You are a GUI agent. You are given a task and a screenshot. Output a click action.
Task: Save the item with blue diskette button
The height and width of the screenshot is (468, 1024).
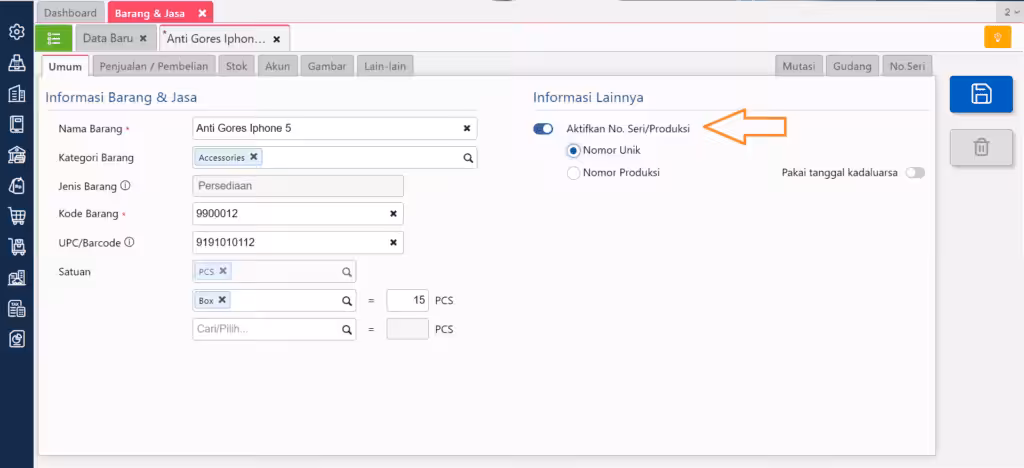click(x=981, y=94)
